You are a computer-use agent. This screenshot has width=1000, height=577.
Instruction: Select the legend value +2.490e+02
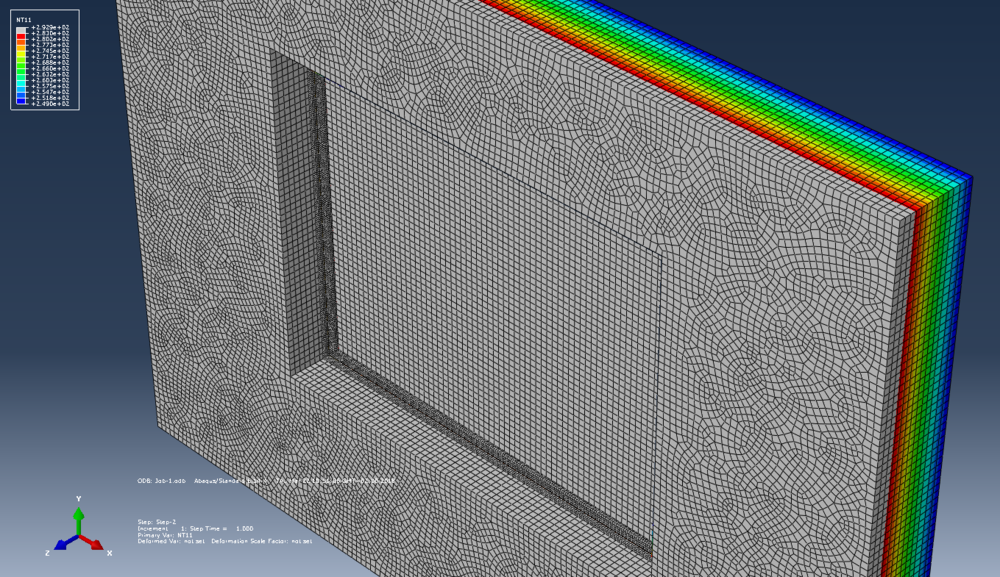point(50,103)
